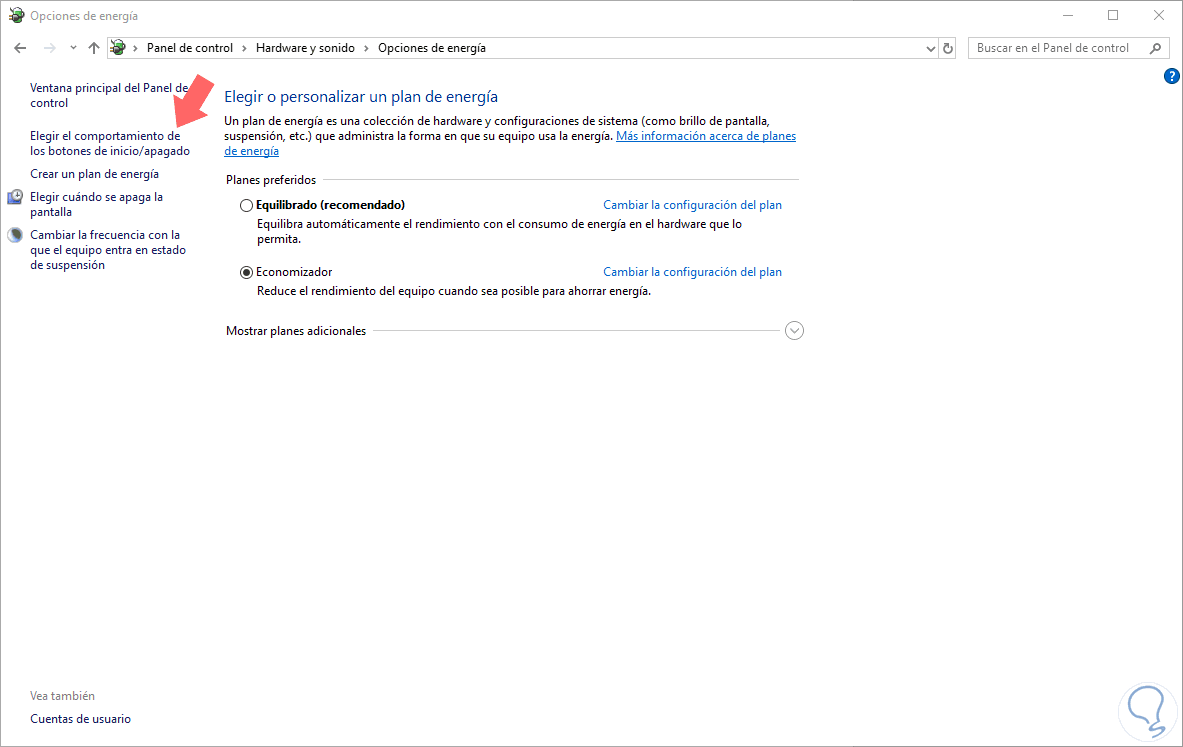Viewport: 1183px width, 747px height.
Task: Open Elegir cuándo se apaga la pantalla
Action: 97,204
